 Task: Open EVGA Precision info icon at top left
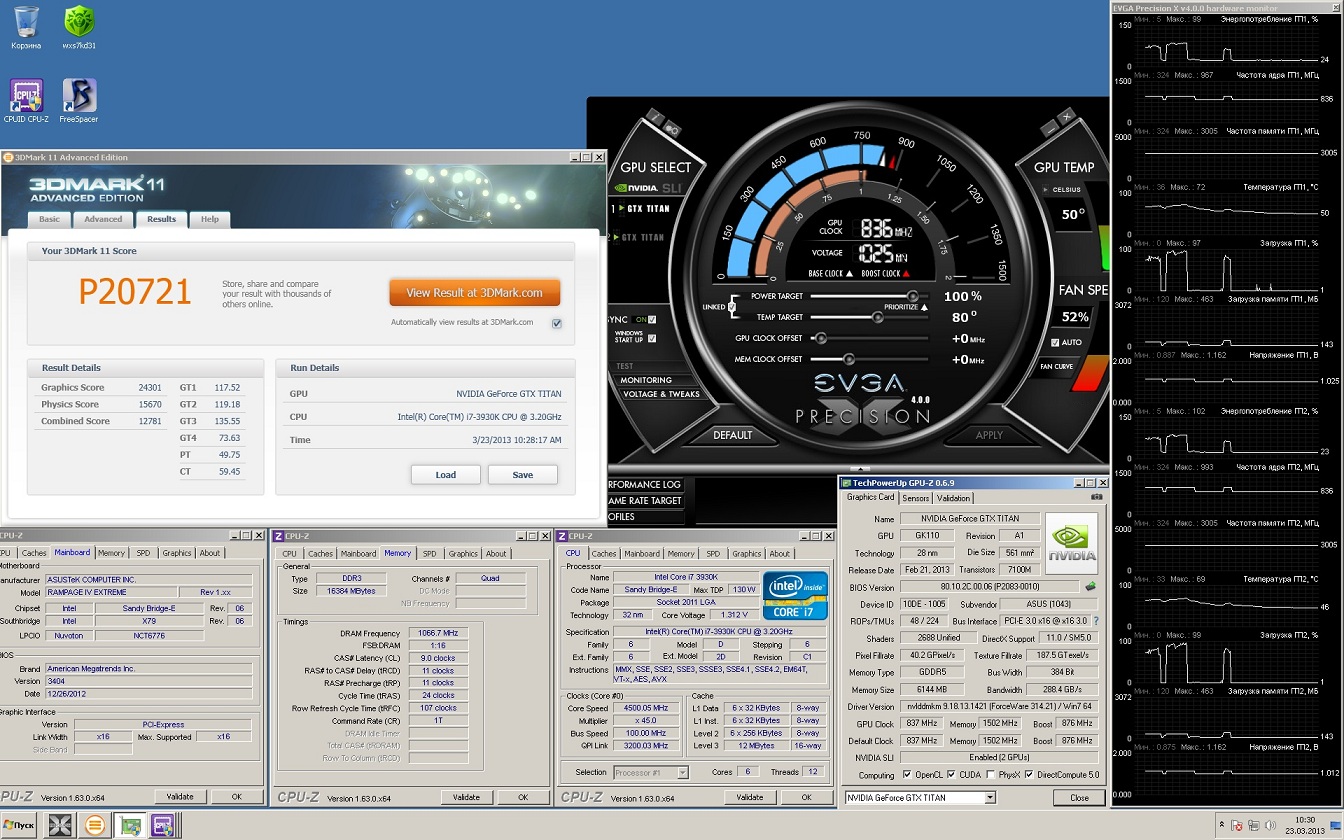[x=655, y=117]
